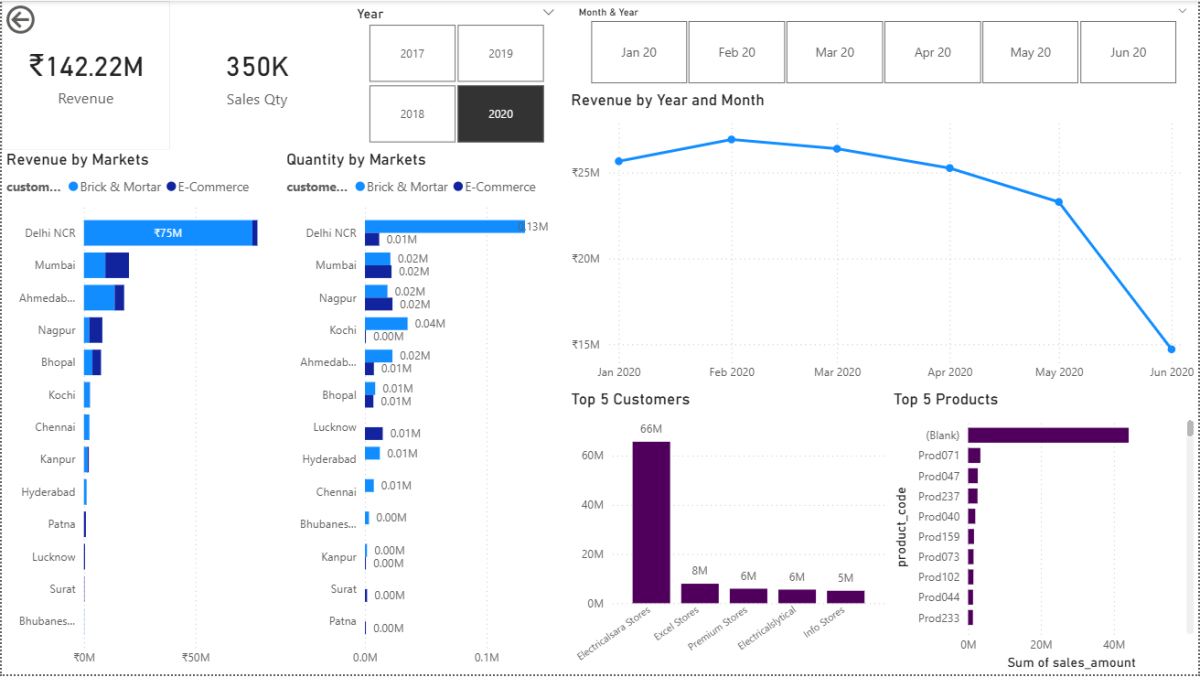
Task: Select year 2017 in Year slicer
Action: coord(412,53)
